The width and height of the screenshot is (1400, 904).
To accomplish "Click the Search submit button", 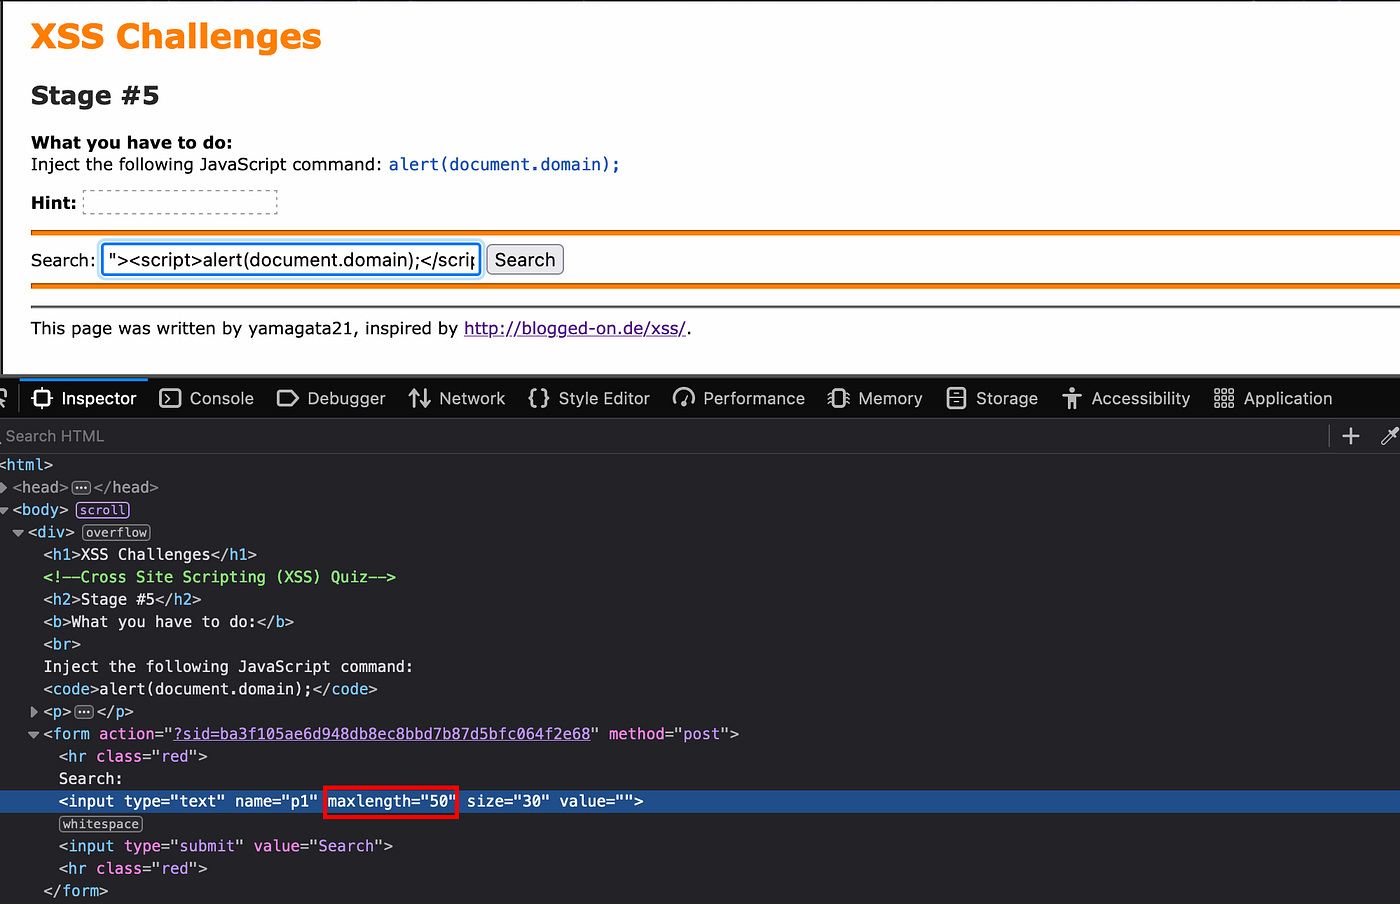I will (x=525, y=260).
